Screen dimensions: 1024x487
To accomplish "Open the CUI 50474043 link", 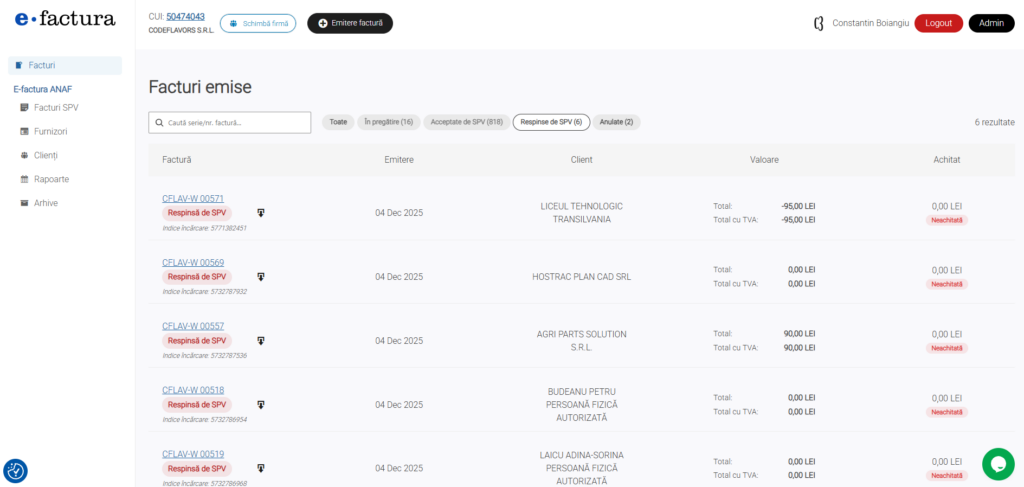I will [185, 17].
